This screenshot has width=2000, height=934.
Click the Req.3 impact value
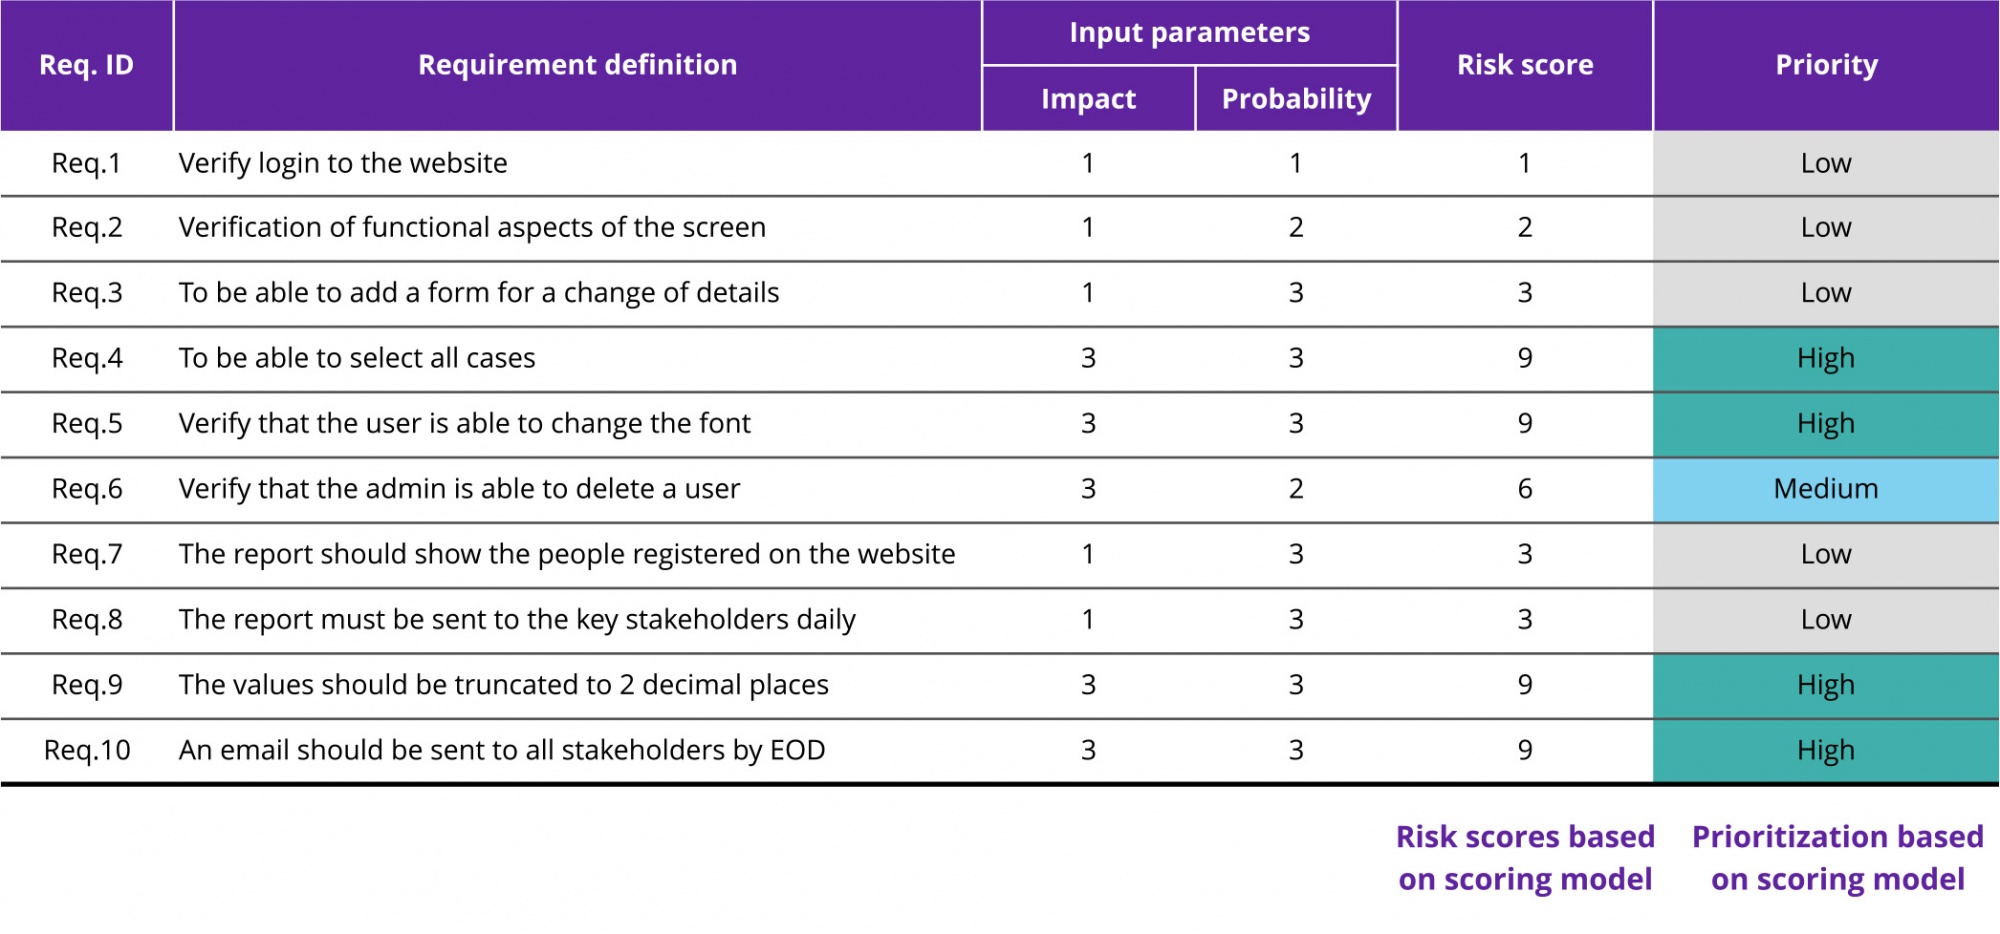pos(1088,293)
